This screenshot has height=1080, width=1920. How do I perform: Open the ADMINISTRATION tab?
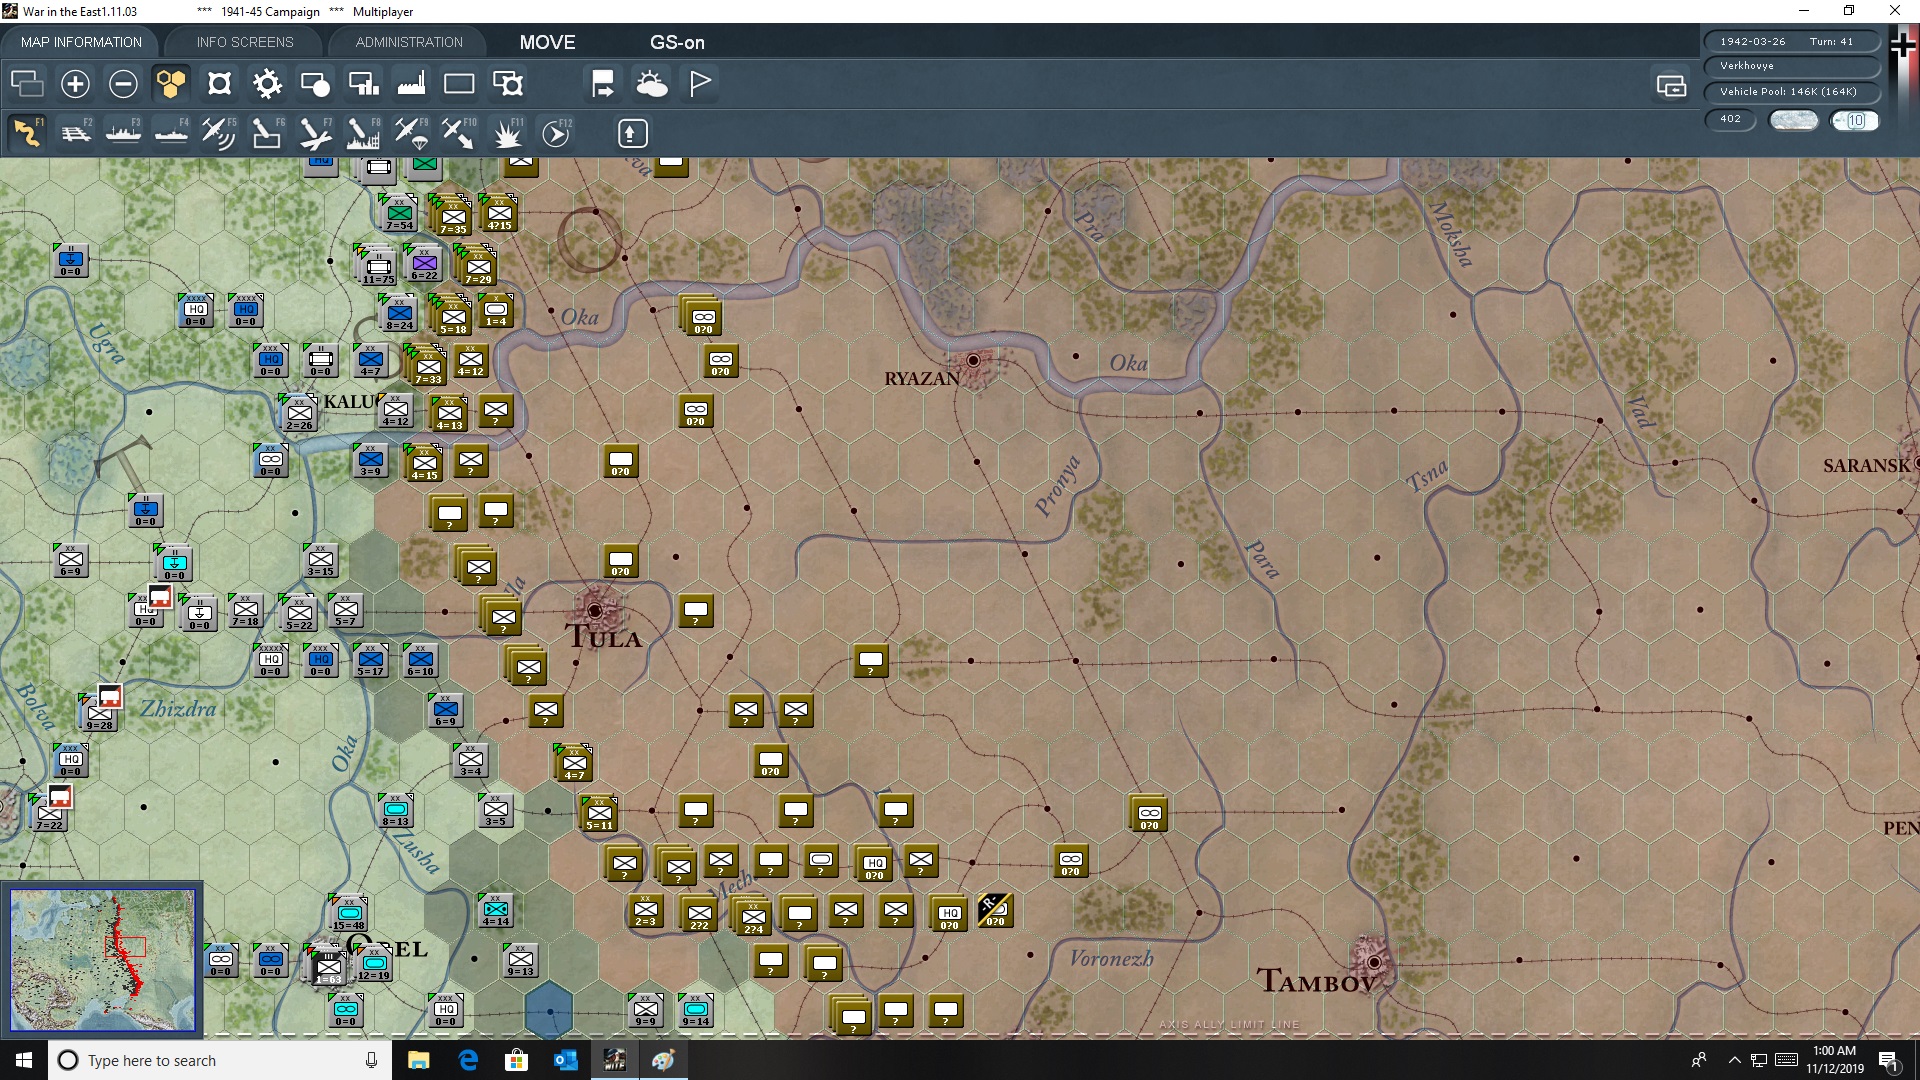pyautogui.click(x=409, y=42)
